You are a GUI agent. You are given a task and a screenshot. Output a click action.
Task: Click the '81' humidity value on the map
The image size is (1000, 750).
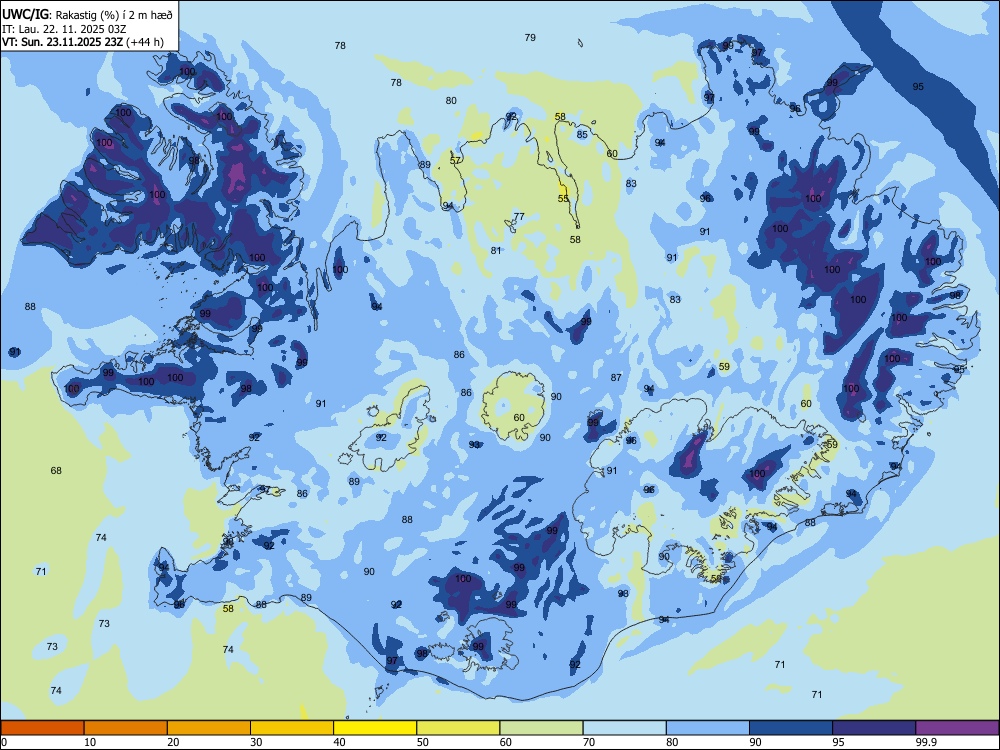point(496,251)
